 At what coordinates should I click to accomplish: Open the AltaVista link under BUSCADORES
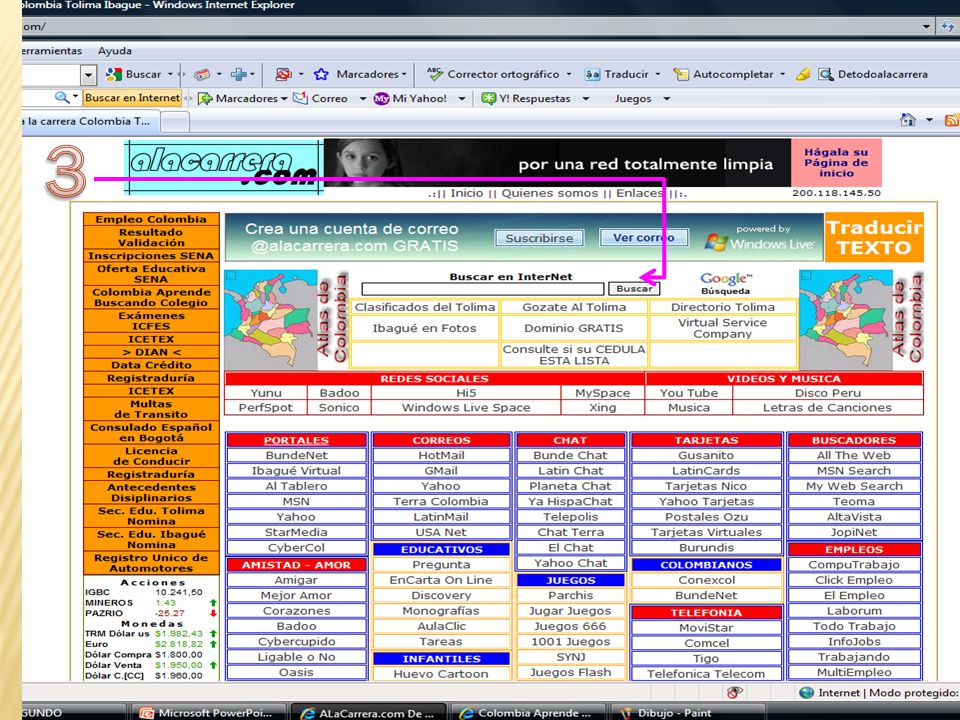coord(853,517)
